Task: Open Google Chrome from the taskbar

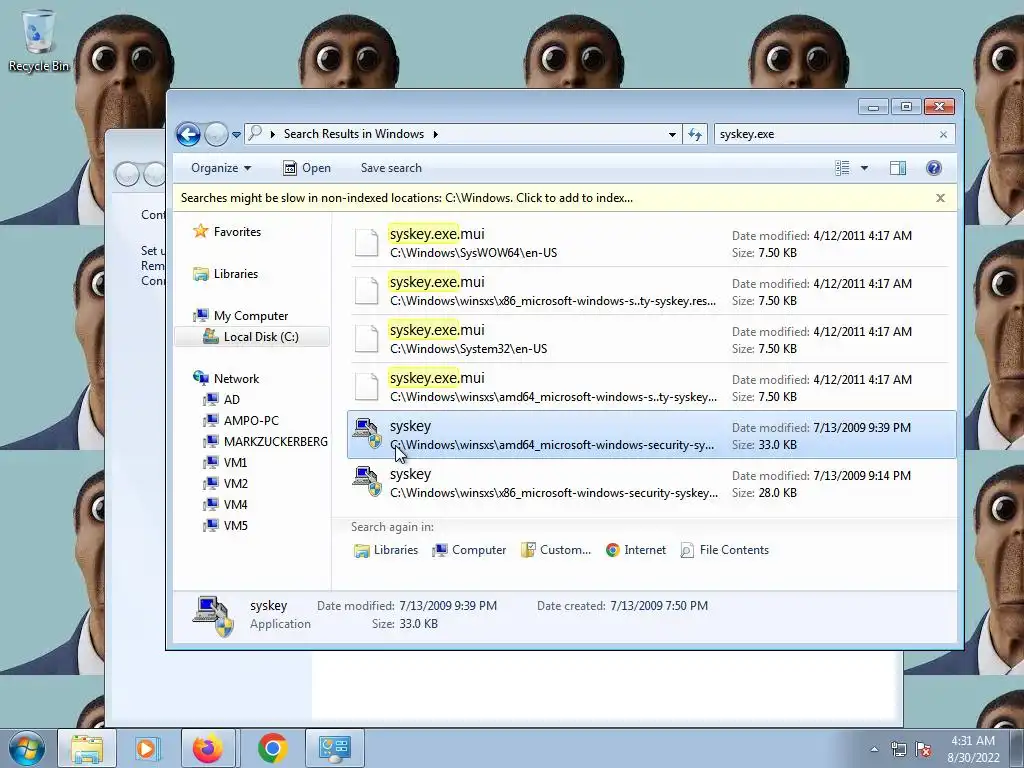Action: click(x=273, y=748)
